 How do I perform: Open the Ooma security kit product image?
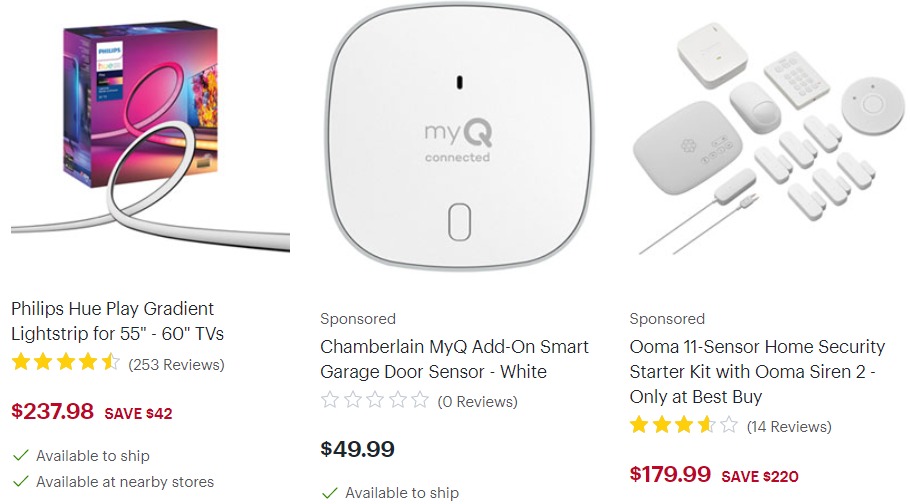pos(768,138)
